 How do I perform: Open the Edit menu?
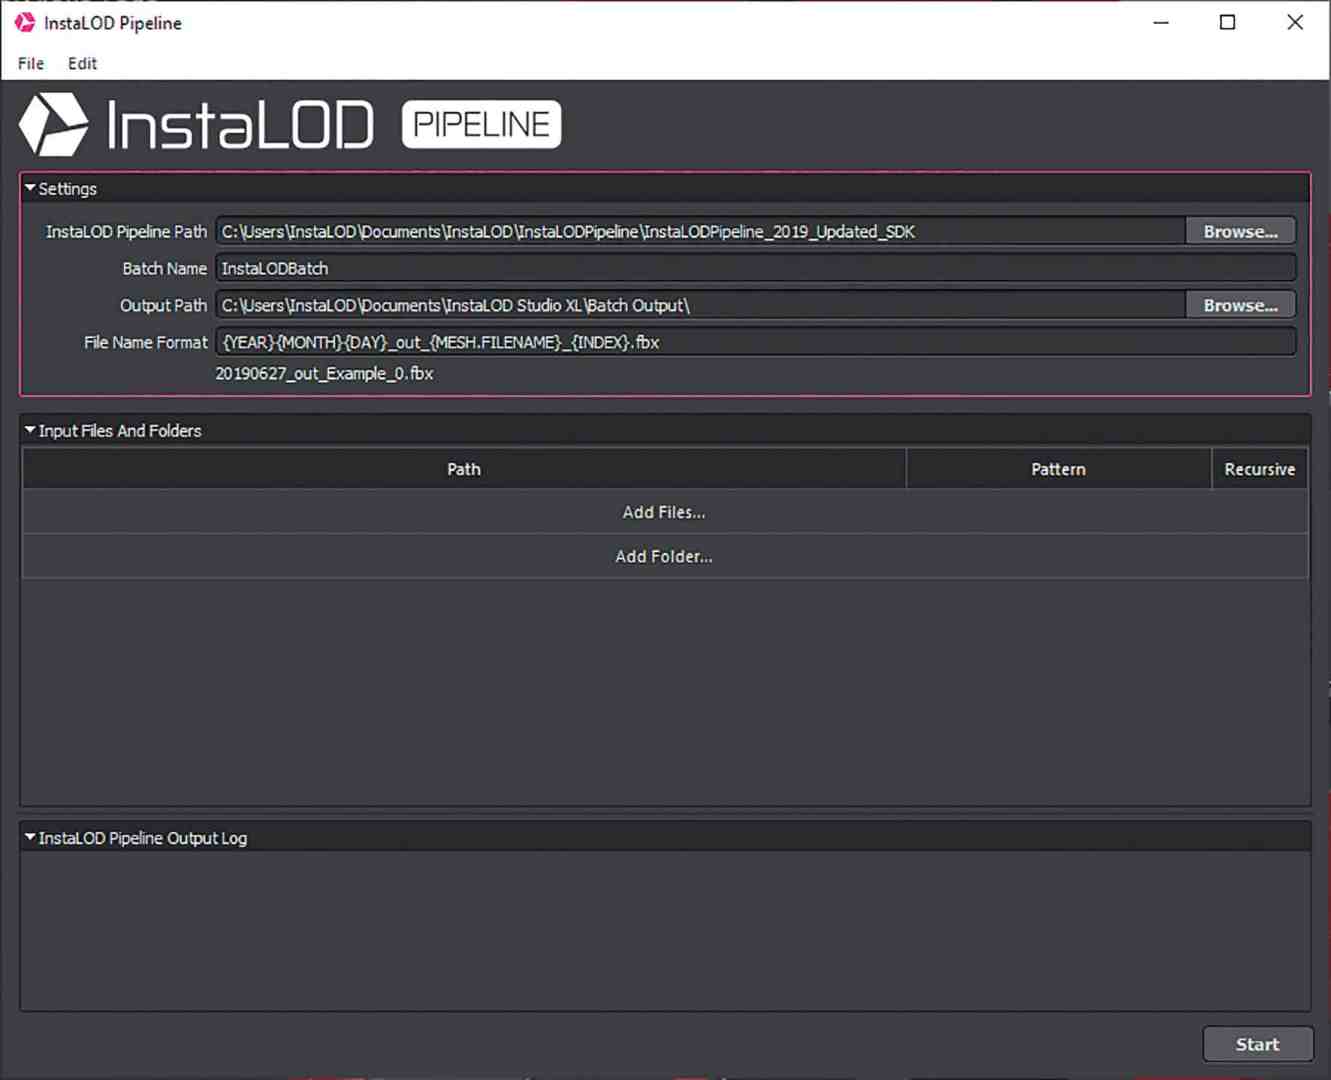(x=82, y=63)
